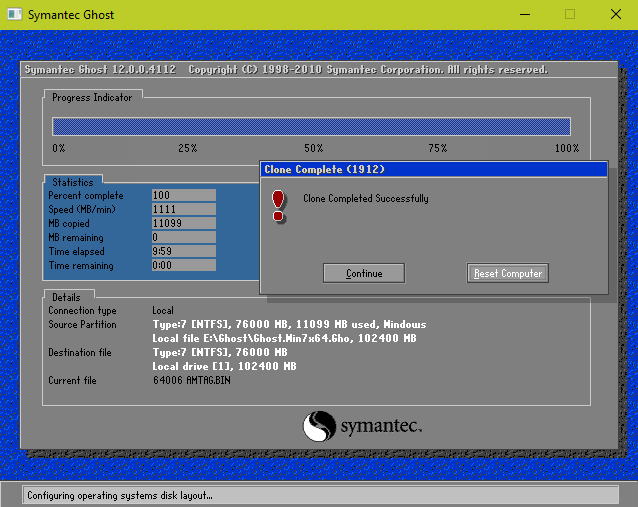
Task: Click the Symantec logo at the bottom
Action: pos(362,426)
